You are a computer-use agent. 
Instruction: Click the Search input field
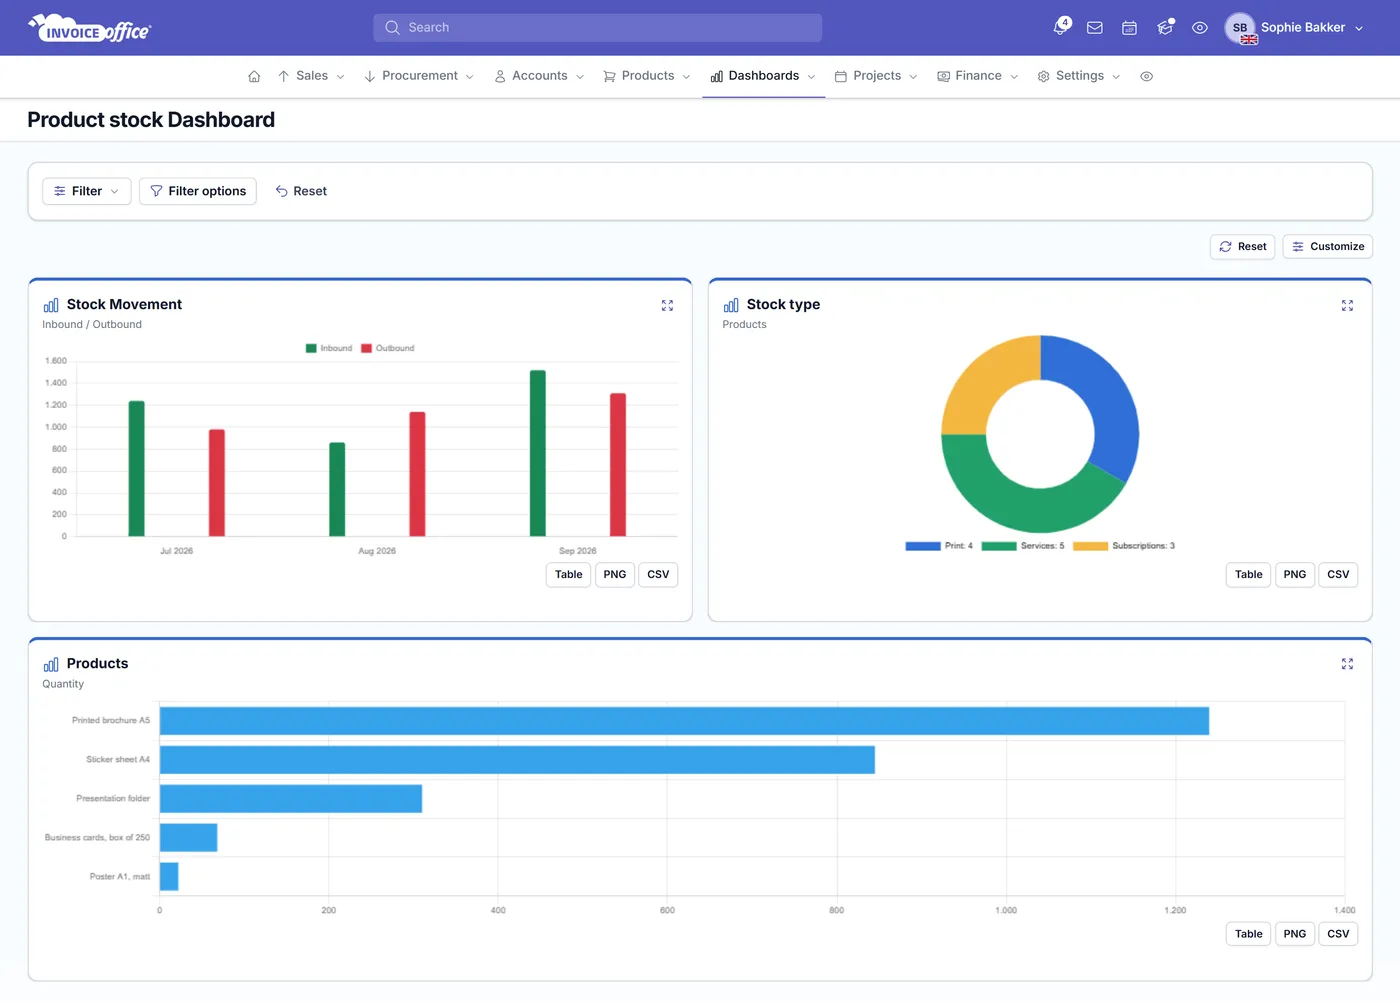point(598,28)
